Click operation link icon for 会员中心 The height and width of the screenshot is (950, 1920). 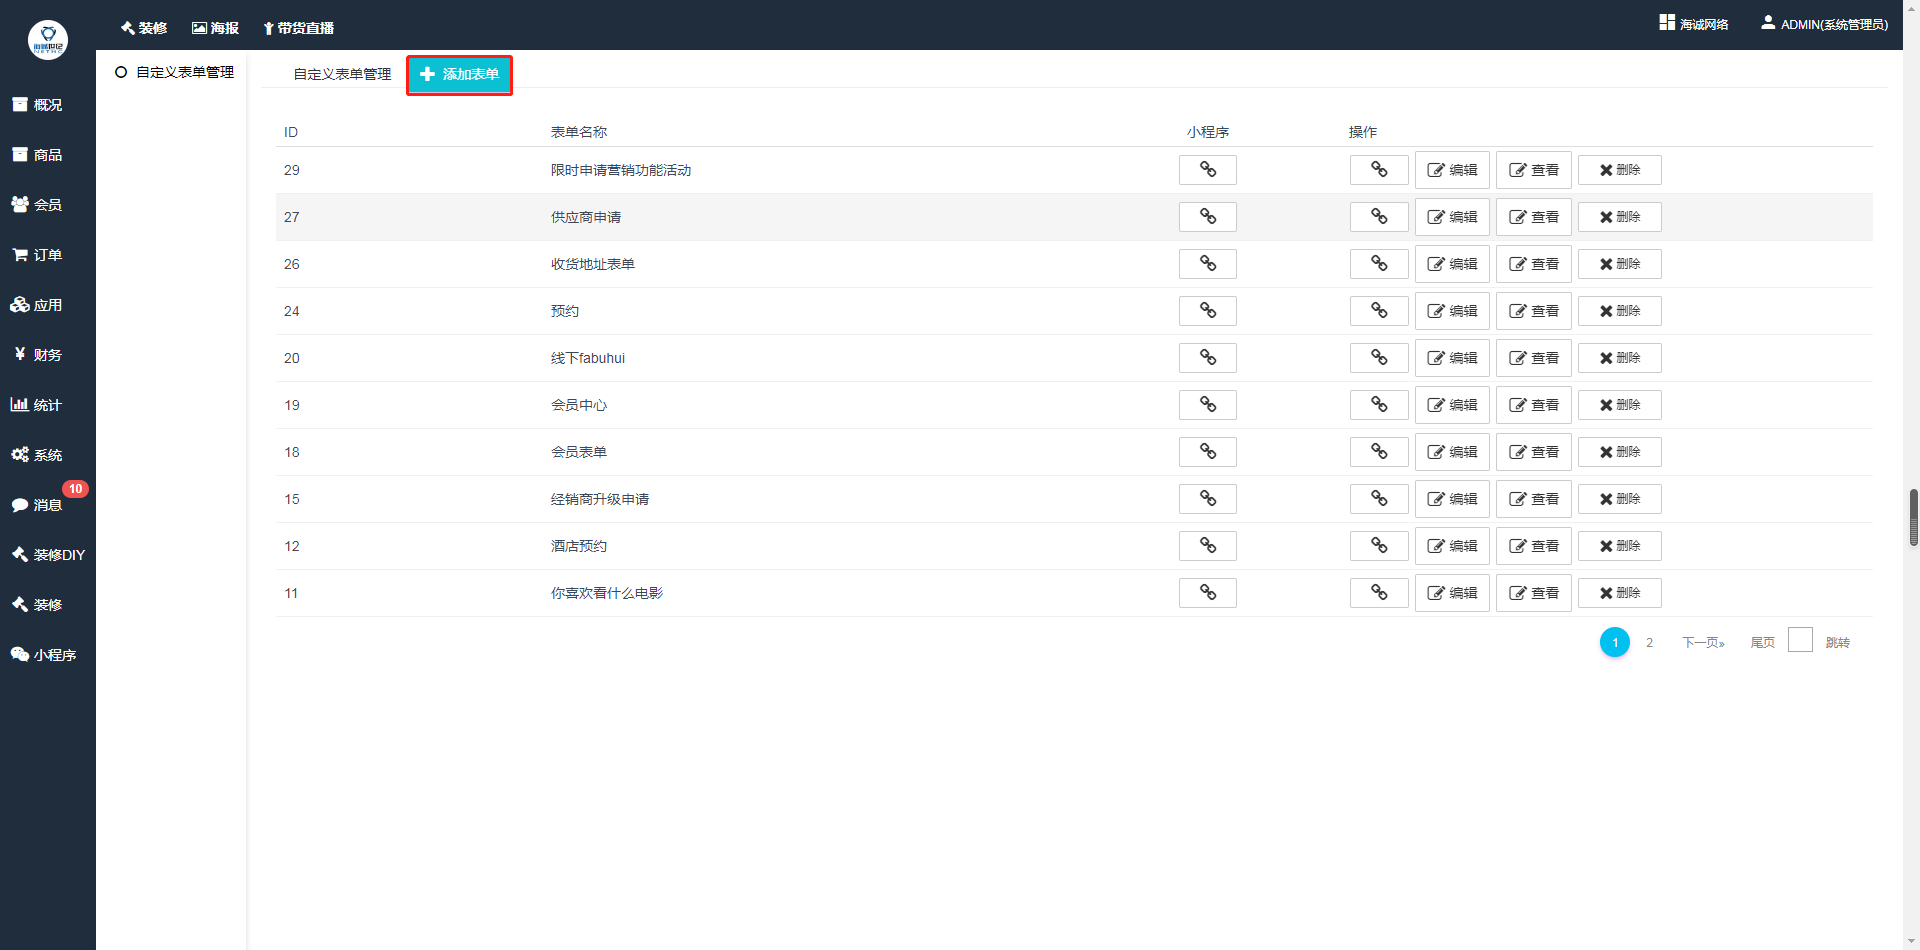(1379, 405)
